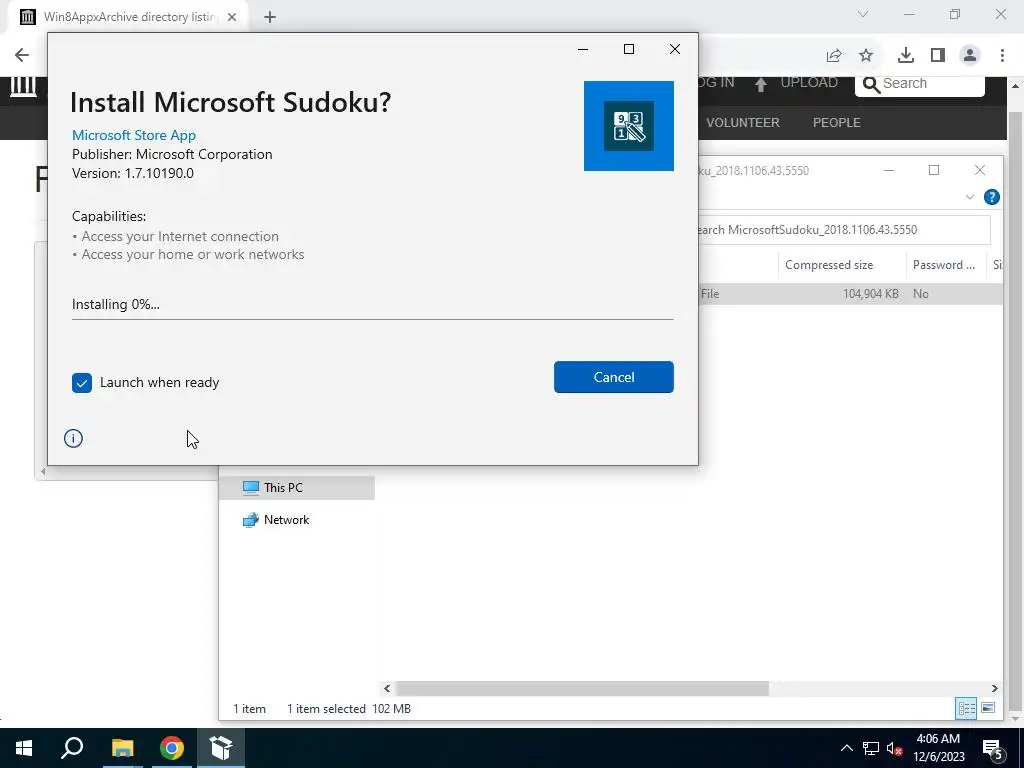The image size is (1024, 768).
Task: Click the info icon in the installer dialog
Action: click(x=73, y=438)
